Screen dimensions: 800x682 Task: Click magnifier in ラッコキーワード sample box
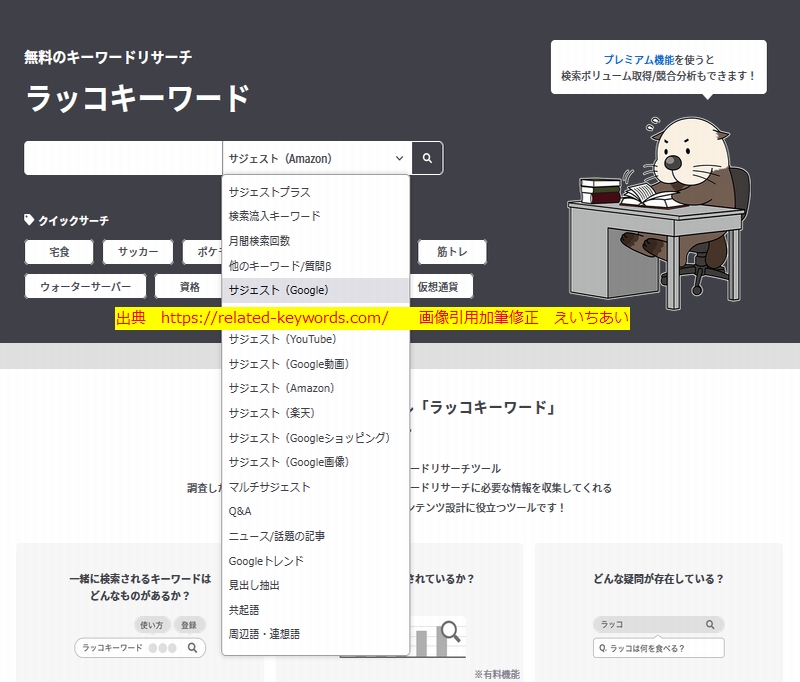tap(192, 648)
